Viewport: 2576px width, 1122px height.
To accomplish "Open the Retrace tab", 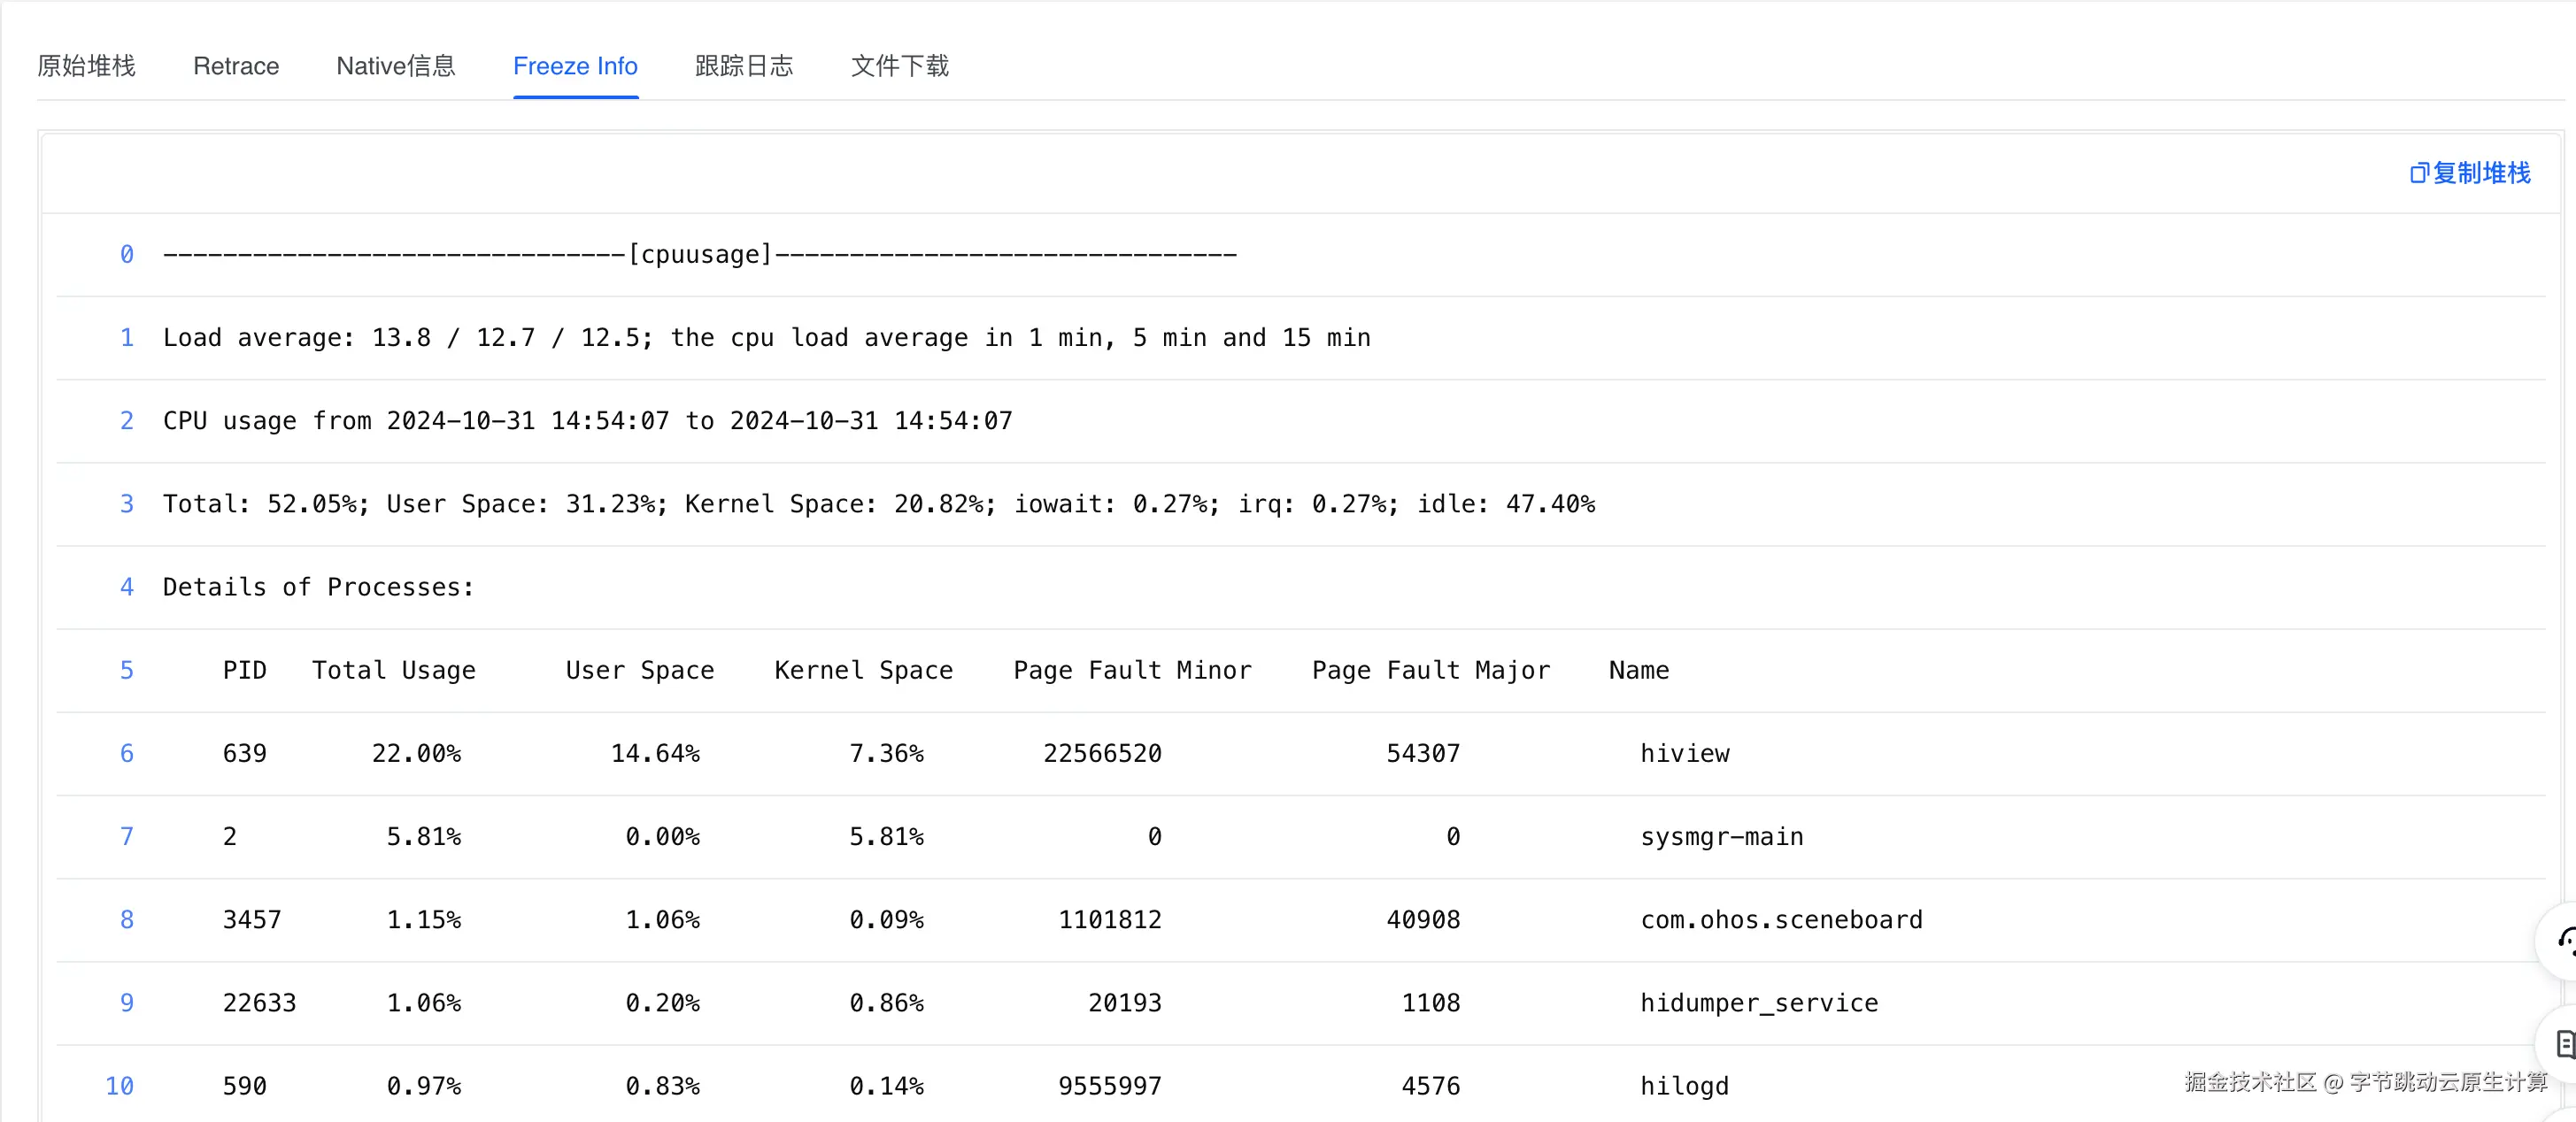I will (236, 66).
